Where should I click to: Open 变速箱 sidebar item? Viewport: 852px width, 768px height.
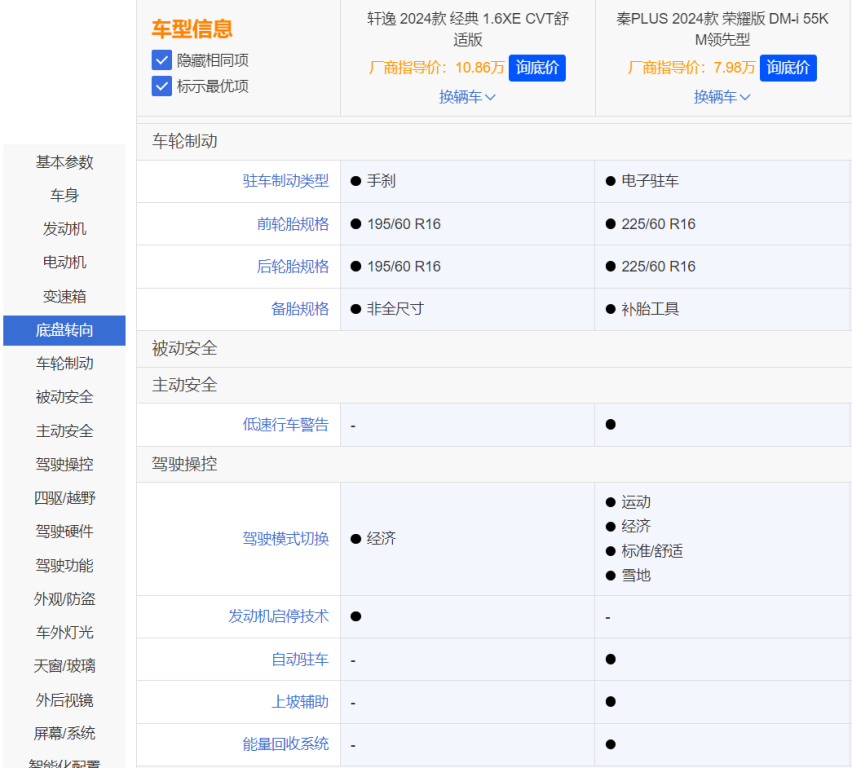coord(64,296)
